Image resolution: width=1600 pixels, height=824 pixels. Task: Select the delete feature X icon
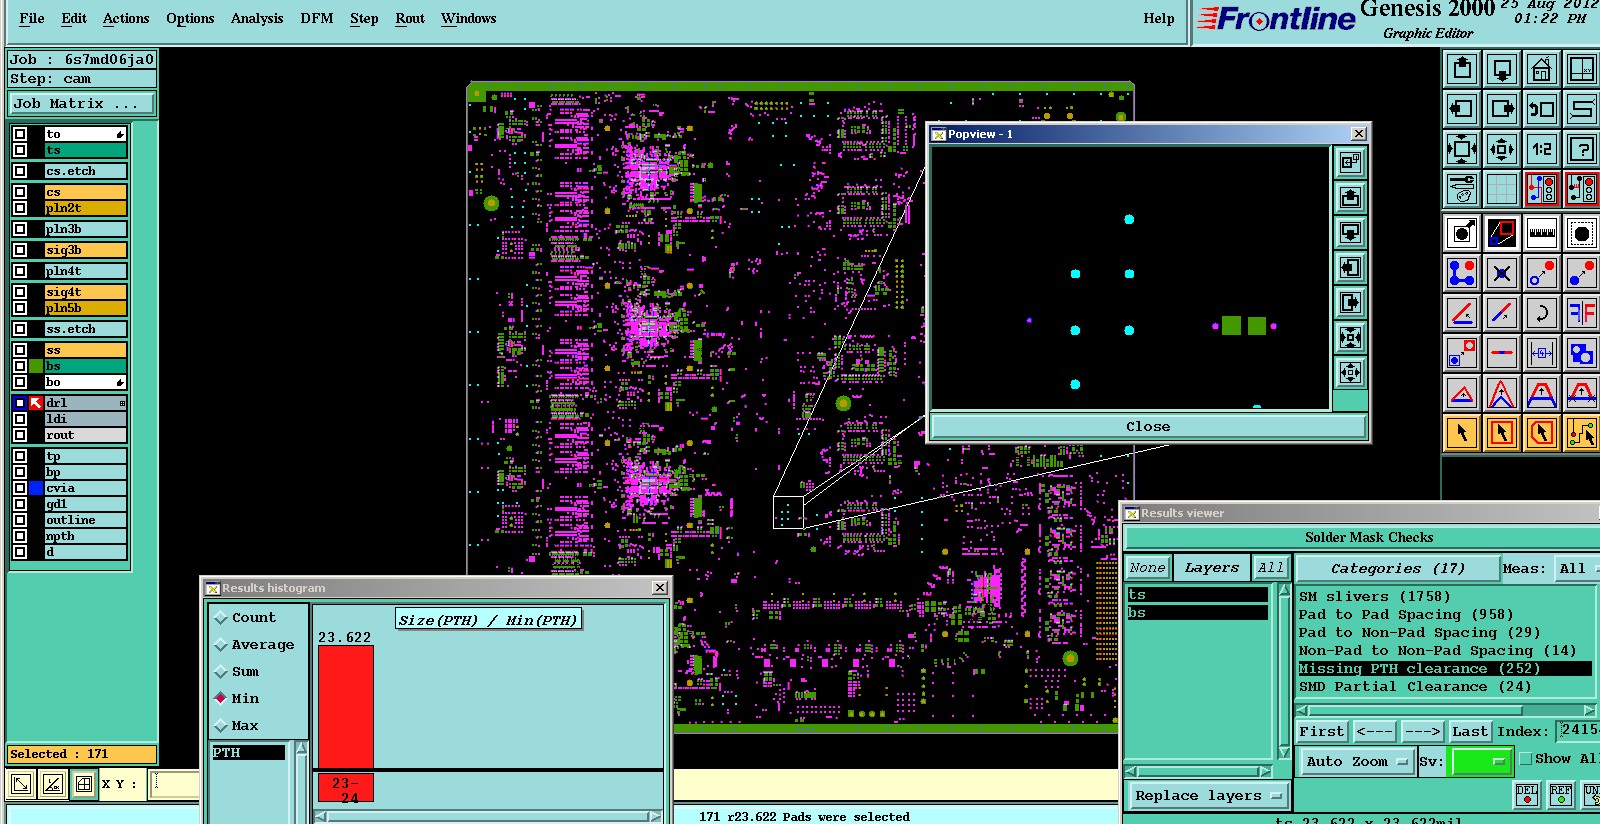[1502, 273]
